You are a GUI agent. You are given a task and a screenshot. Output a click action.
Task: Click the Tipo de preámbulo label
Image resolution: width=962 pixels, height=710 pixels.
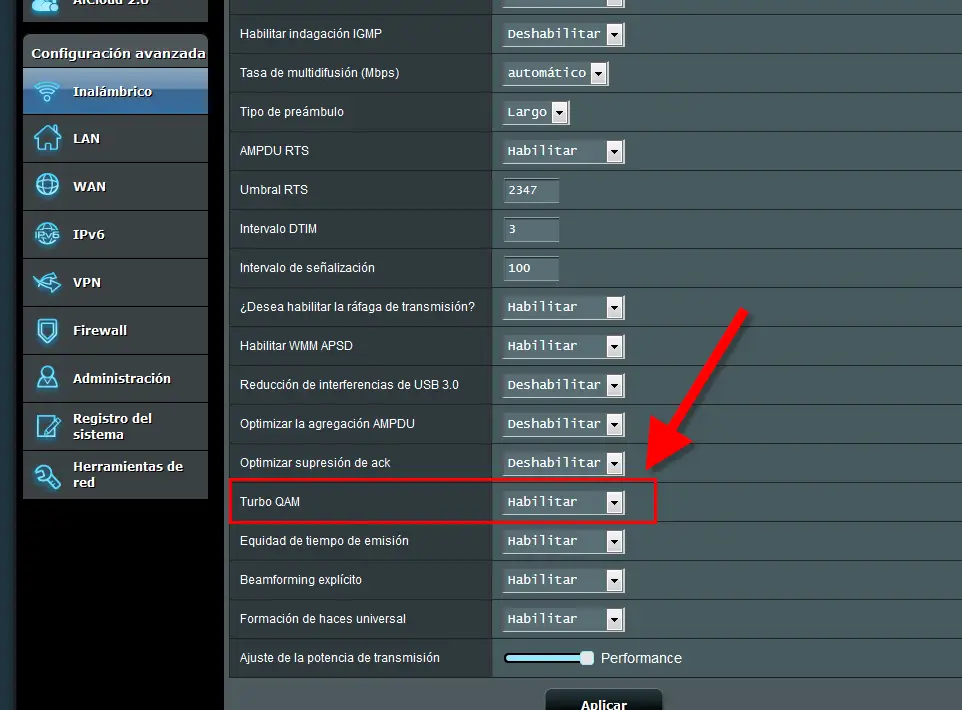(x=291, y=112)
